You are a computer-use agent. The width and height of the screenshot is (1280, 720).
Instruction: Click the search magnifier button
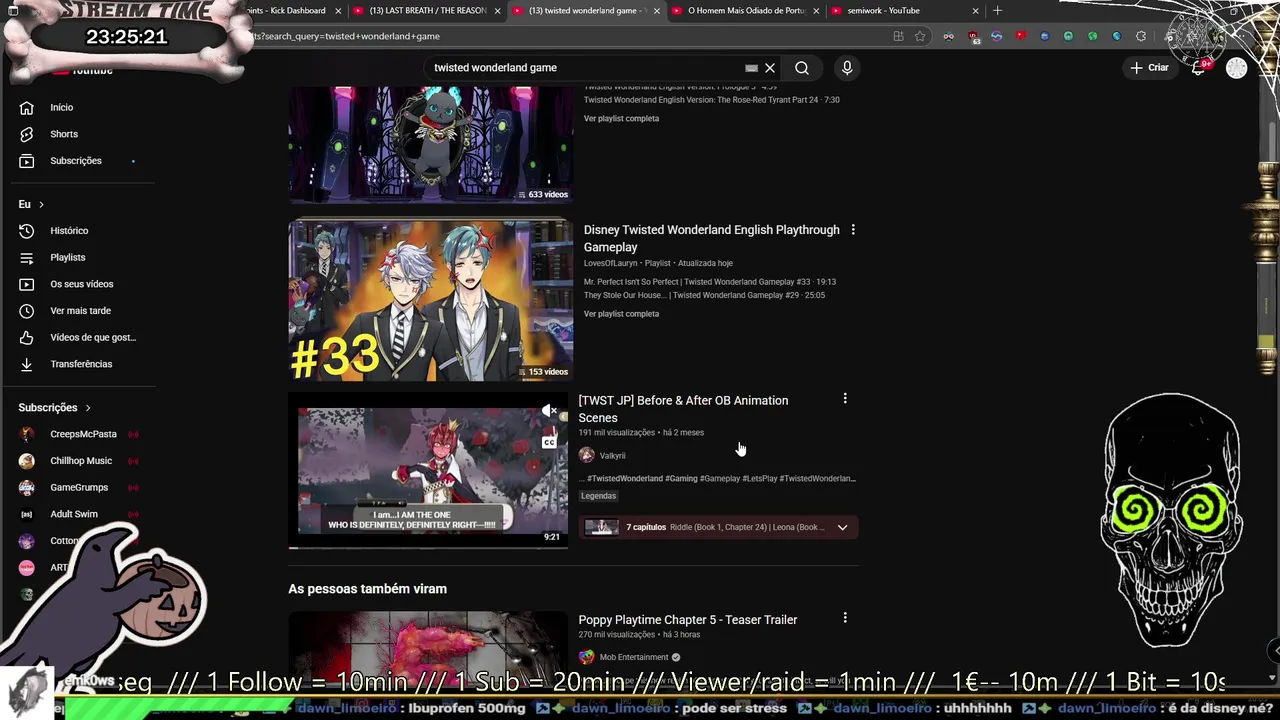[802, 68]
